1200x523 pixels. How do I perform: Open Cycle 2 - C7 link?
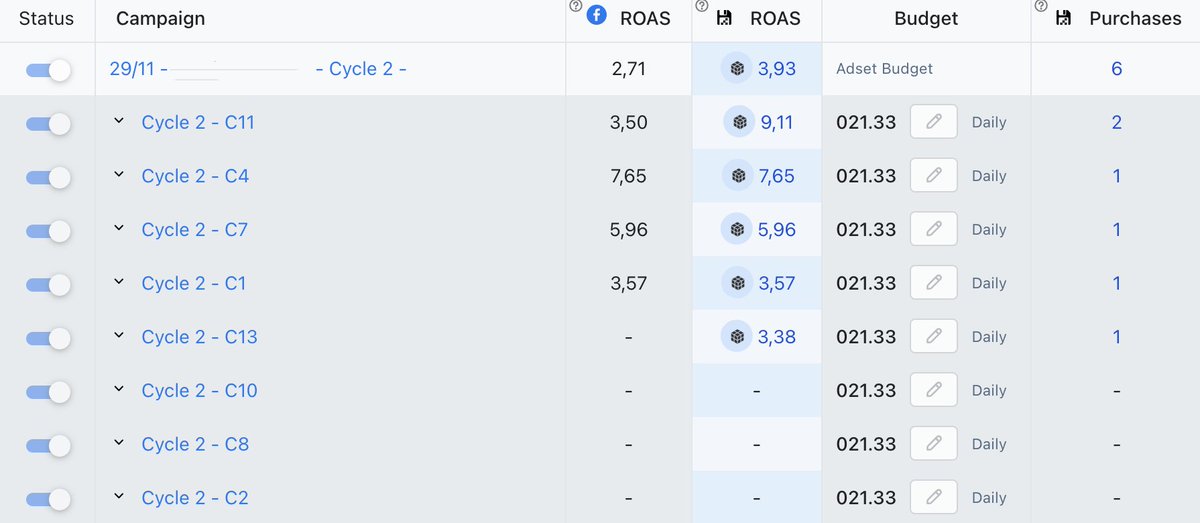click(194, 230)
